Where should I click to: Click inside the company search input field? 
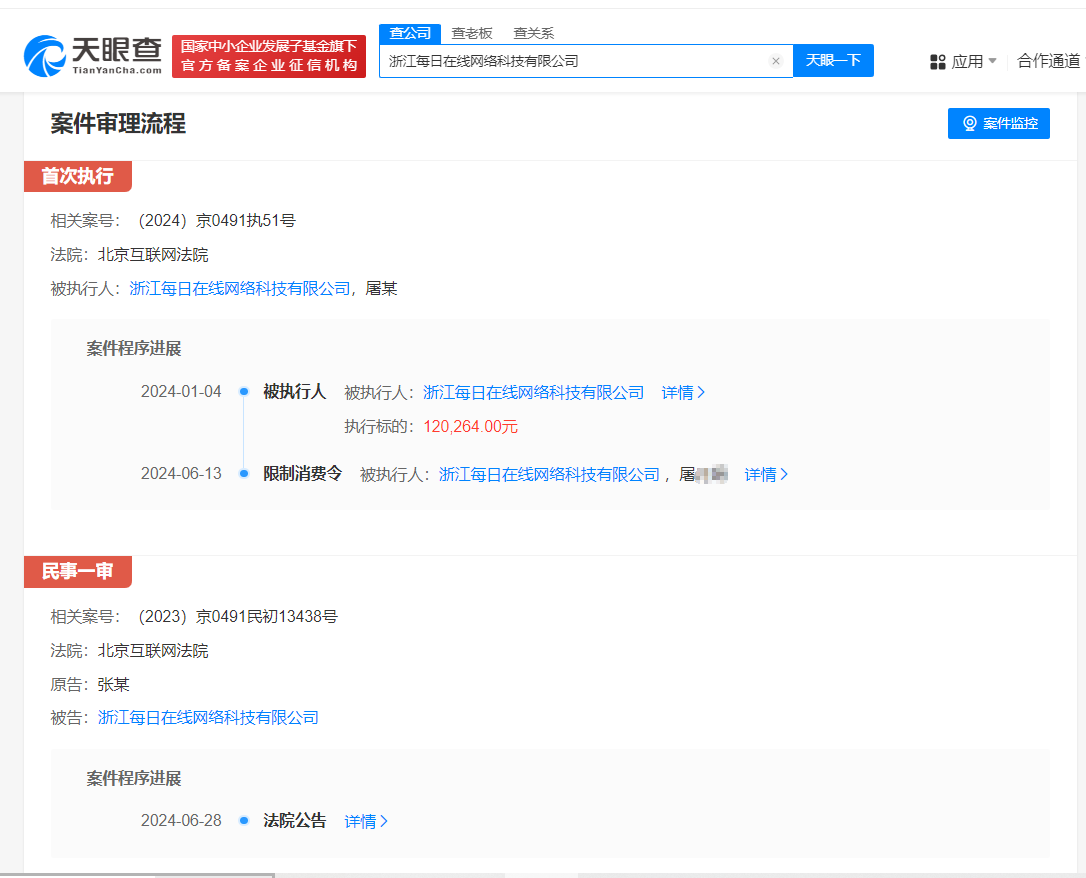click(x=570, y=61)
